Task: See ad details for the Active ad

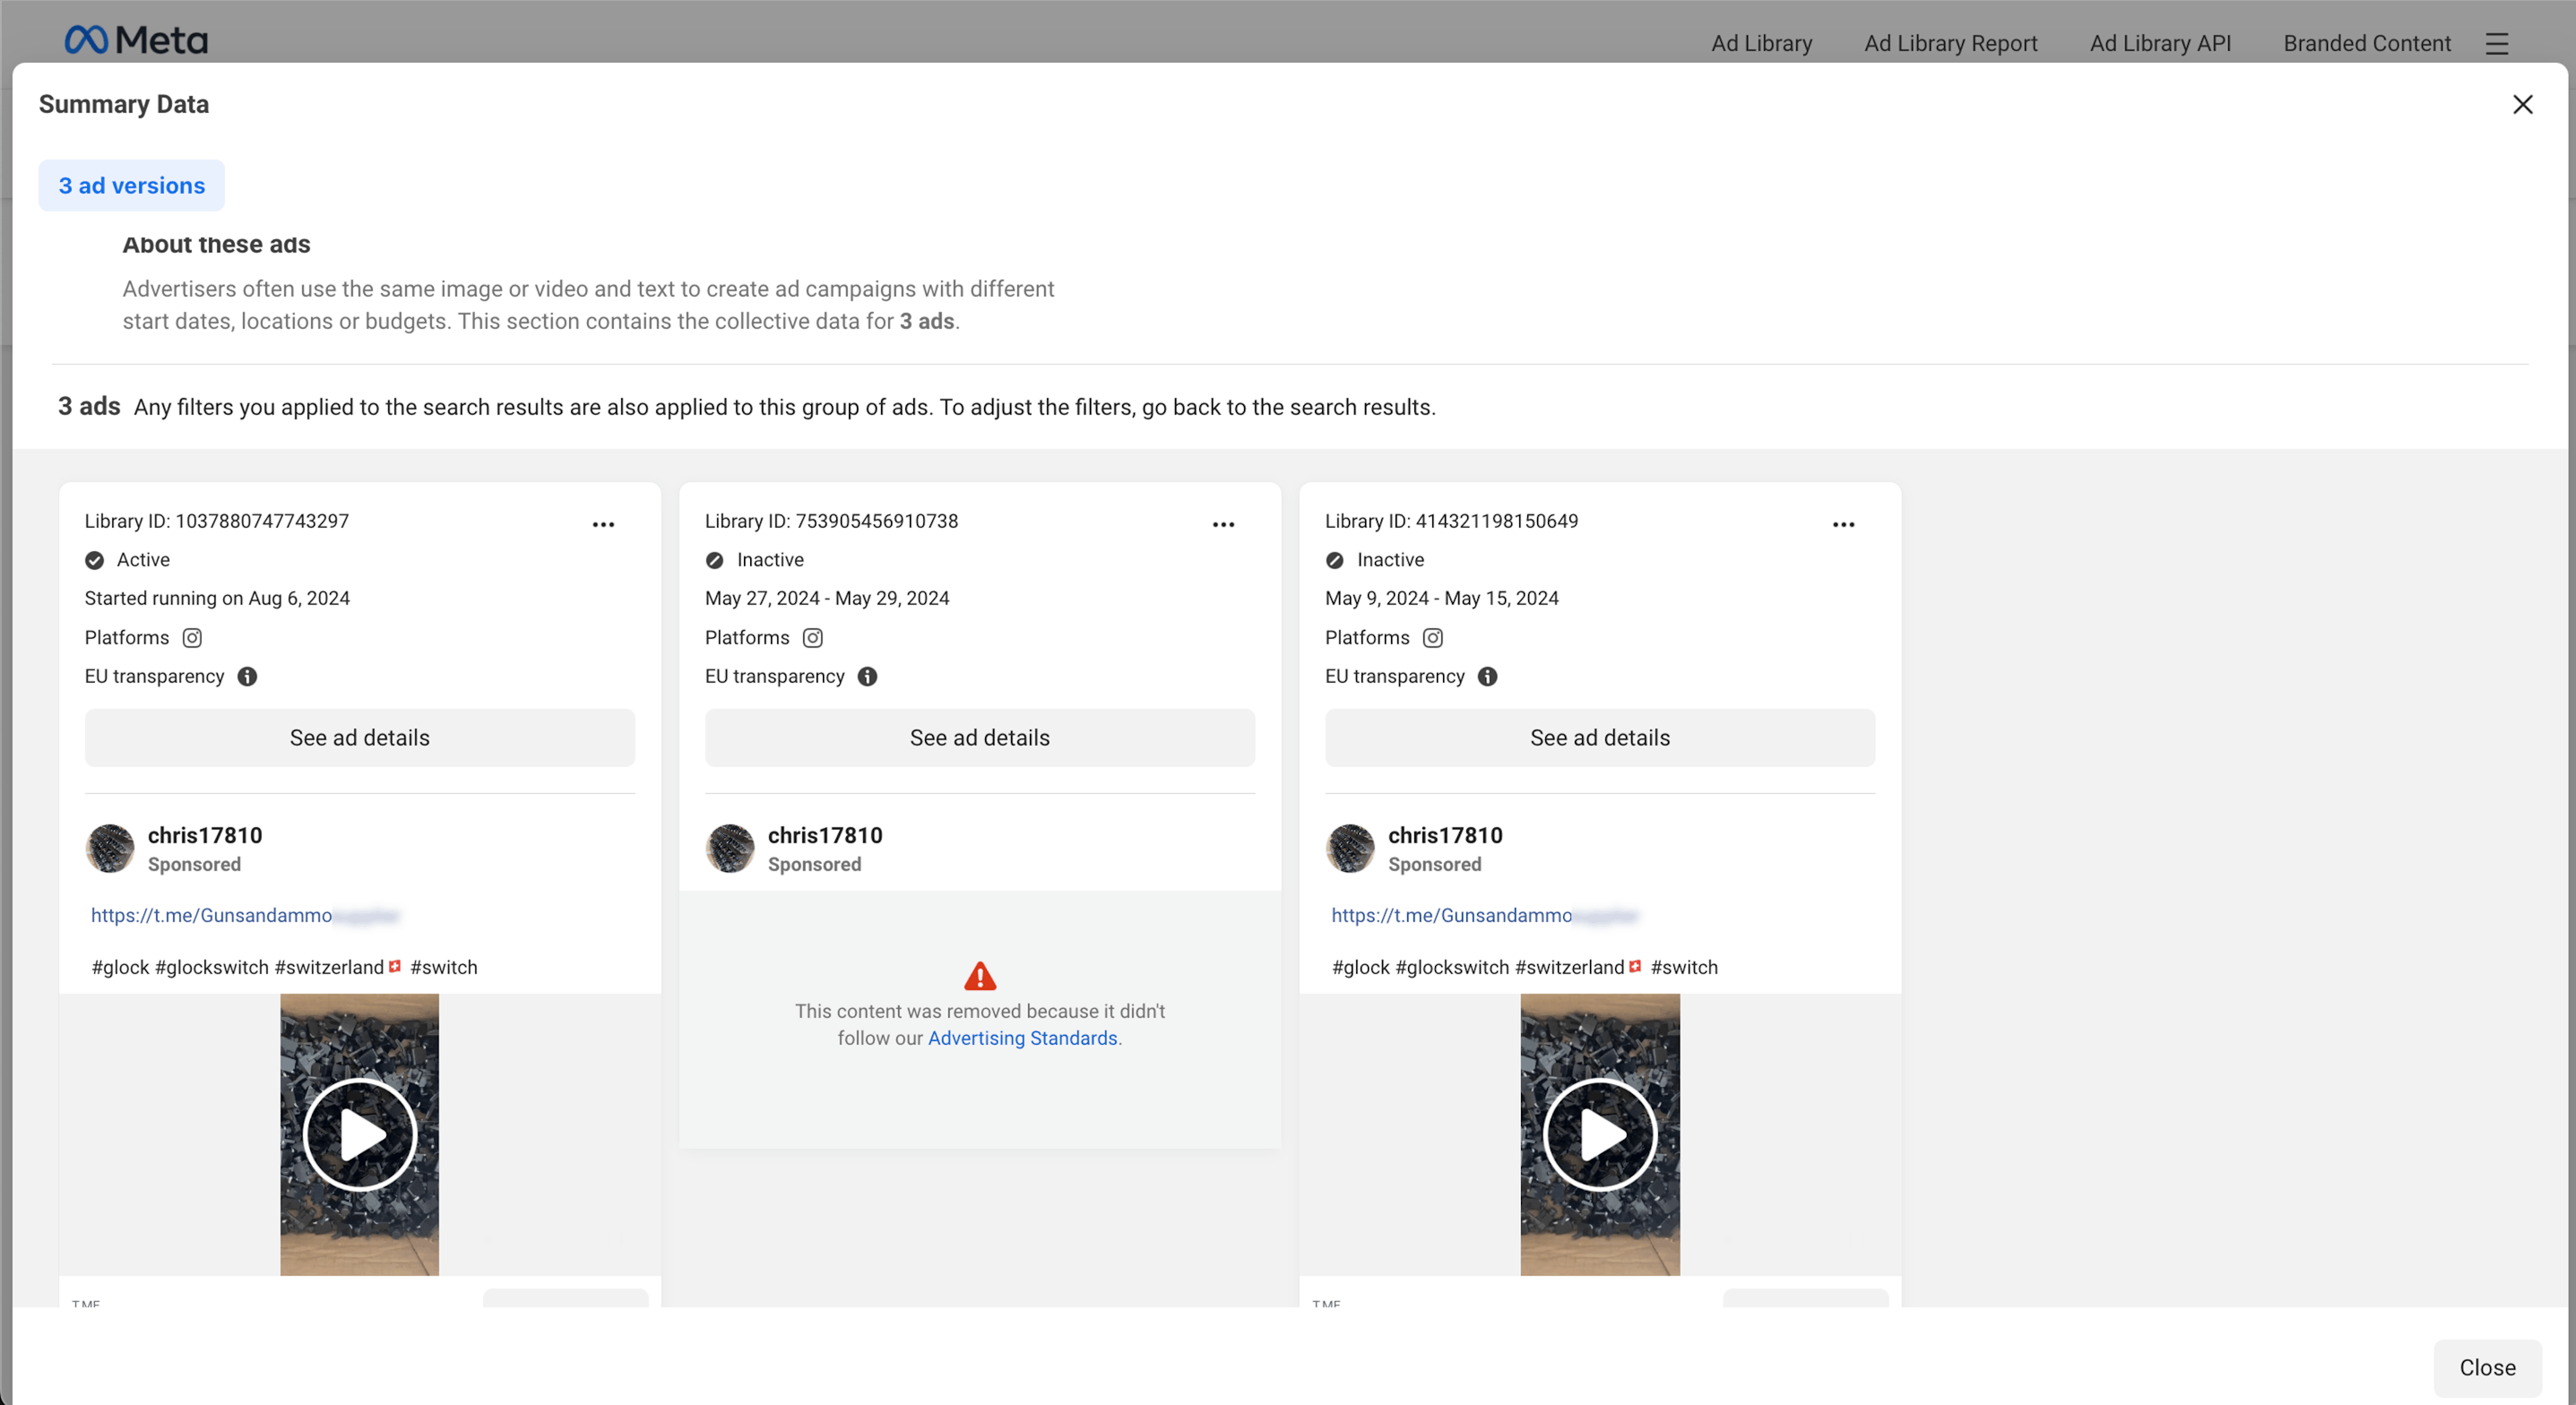Action: 359,738
